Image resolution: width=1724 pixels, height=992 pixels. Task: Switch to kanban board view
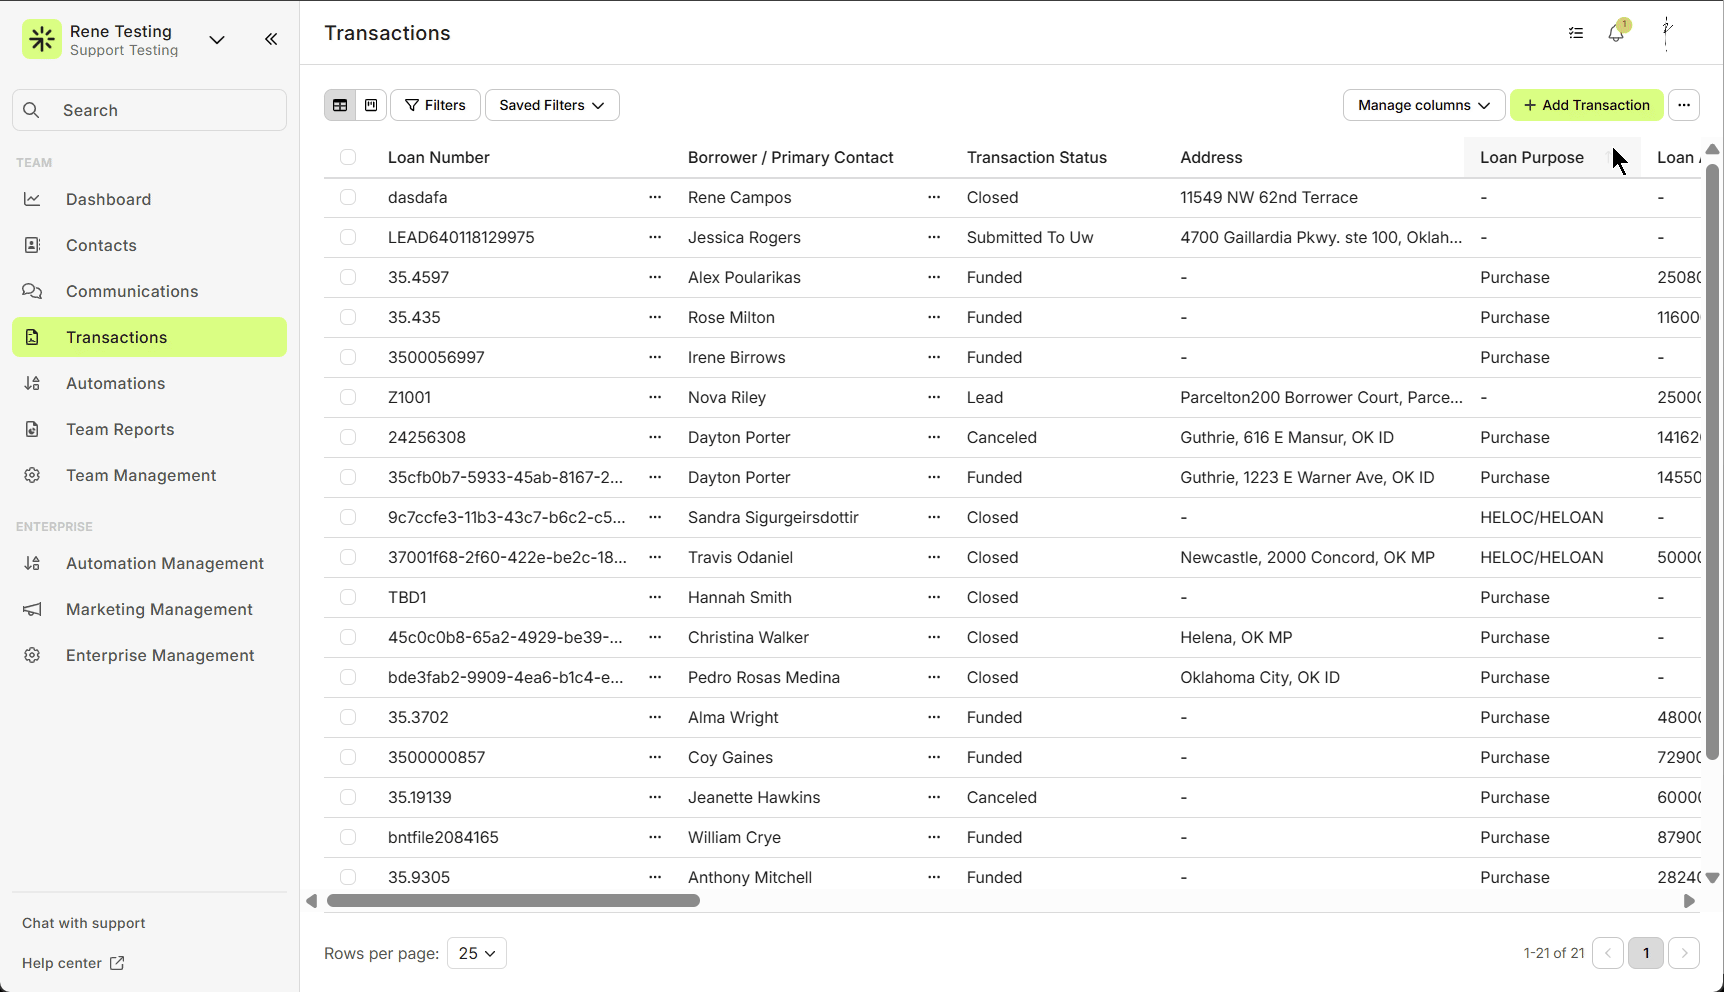(370, 104)
